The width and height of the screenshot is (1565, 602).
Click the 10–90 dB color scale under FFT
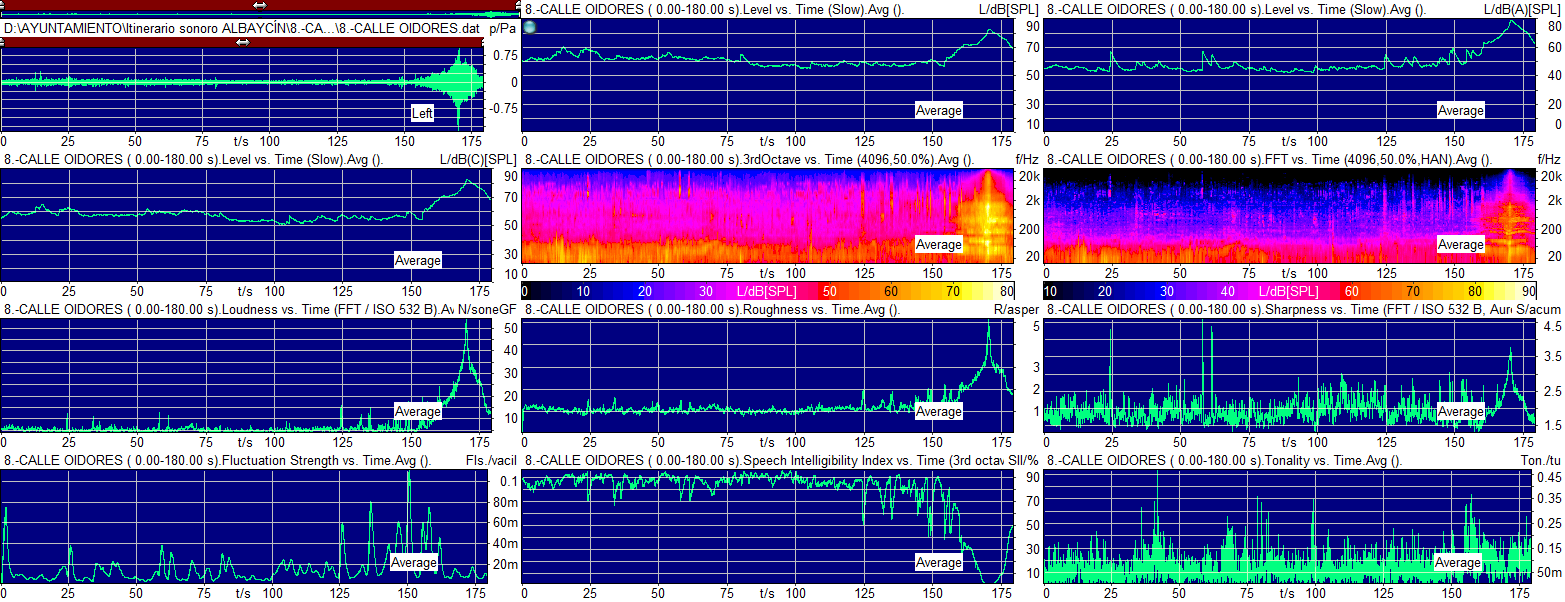(x=1289, y=290)
